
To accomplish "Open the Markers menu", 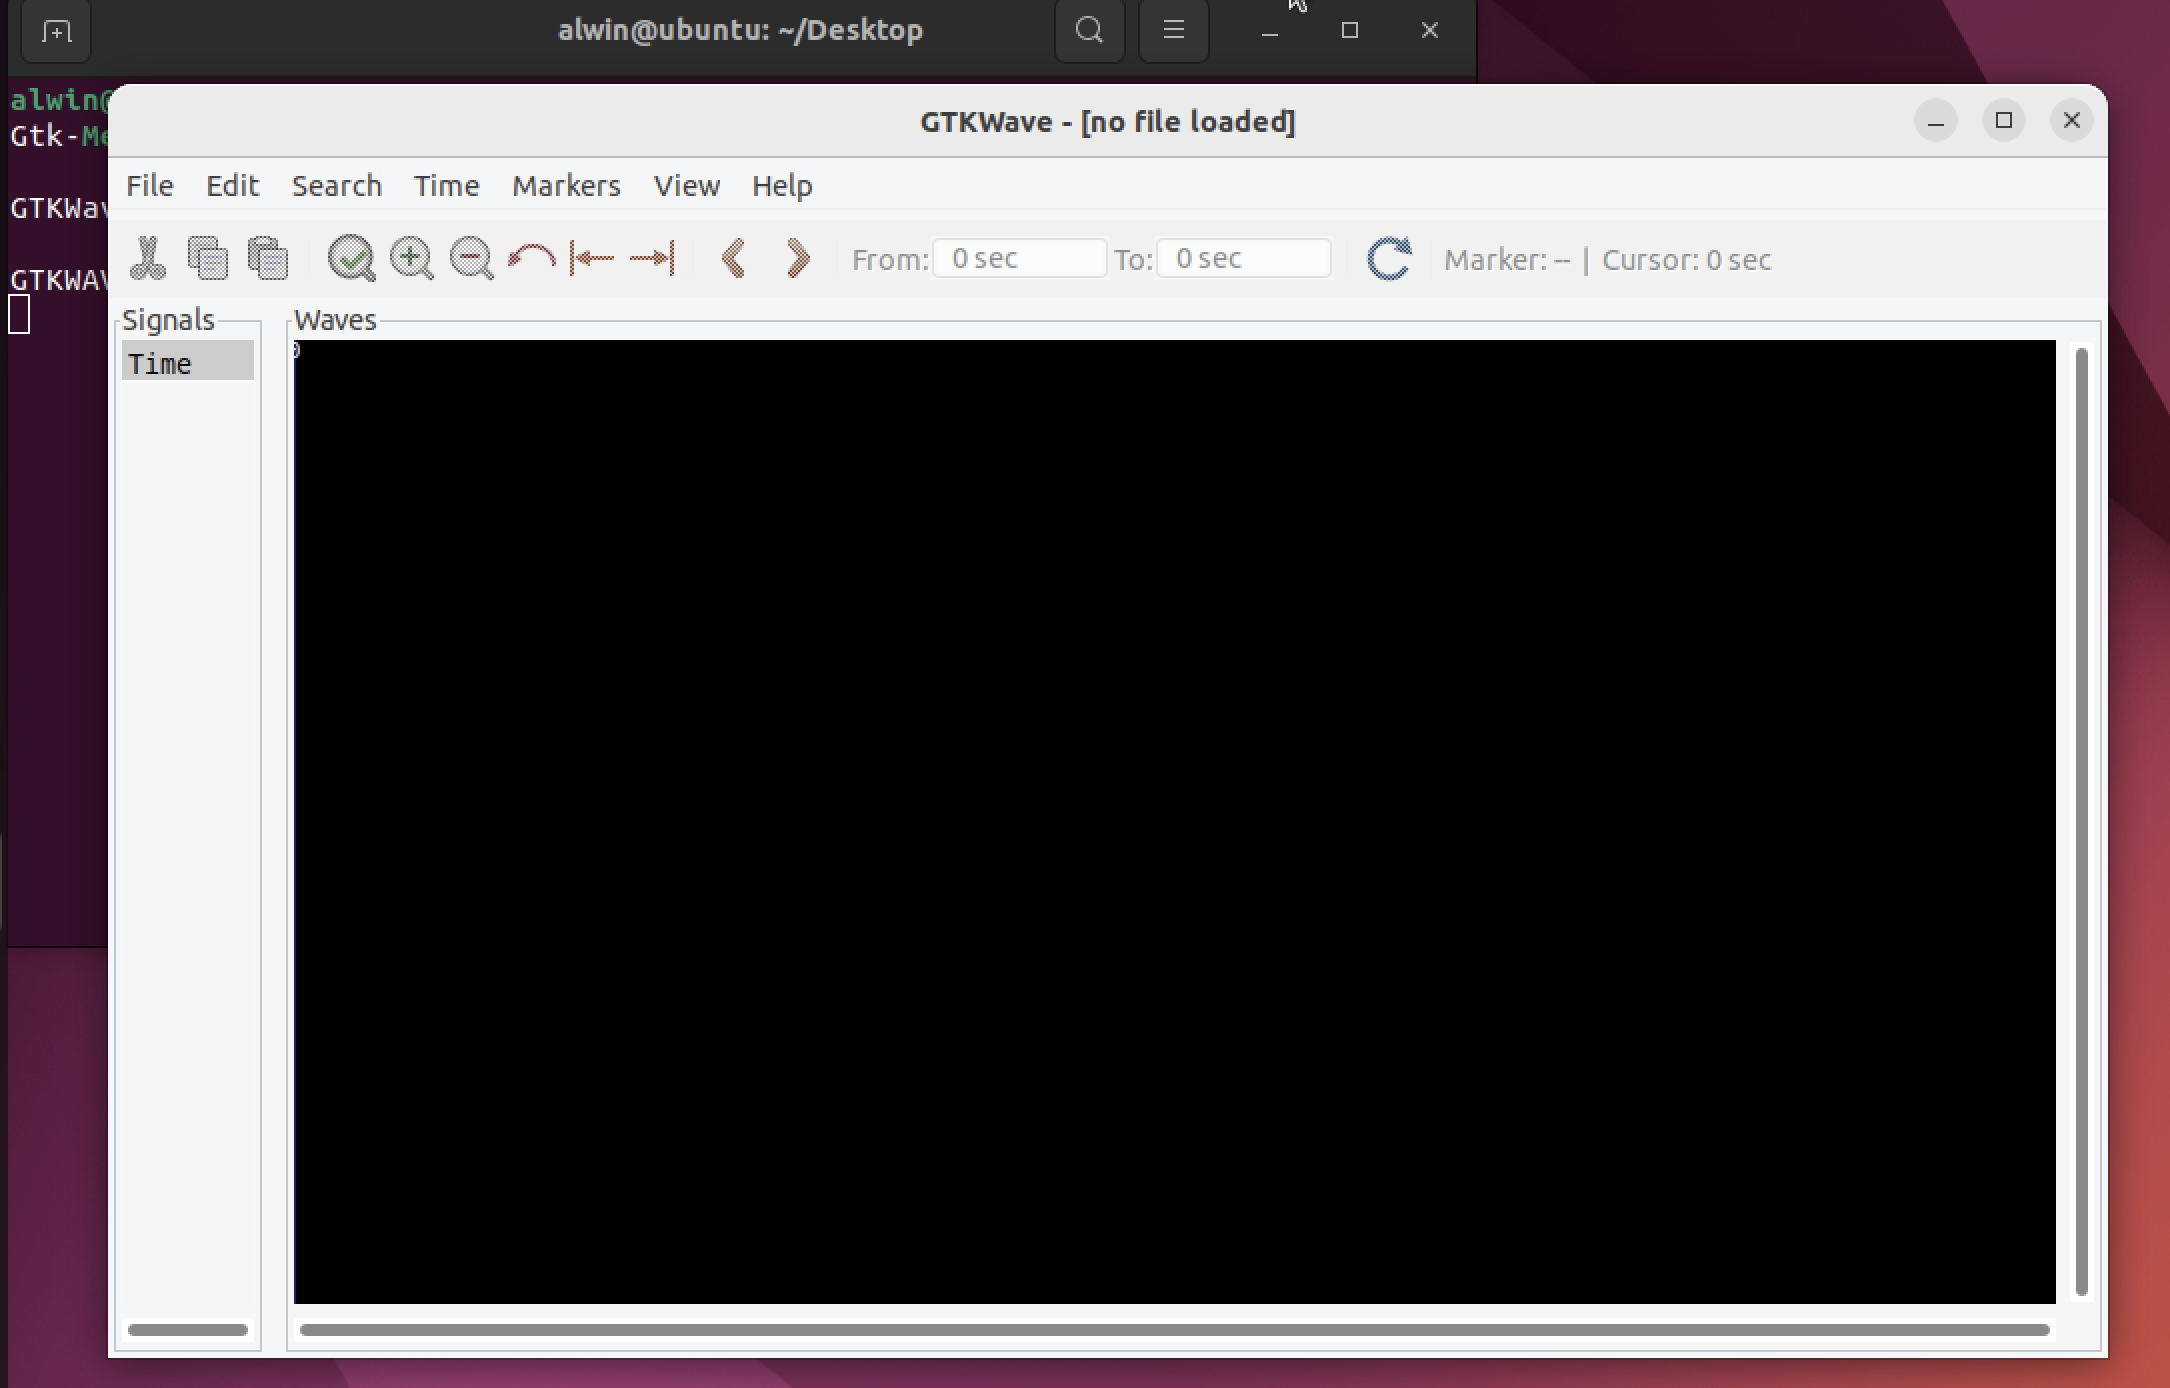I will (566, 186).
